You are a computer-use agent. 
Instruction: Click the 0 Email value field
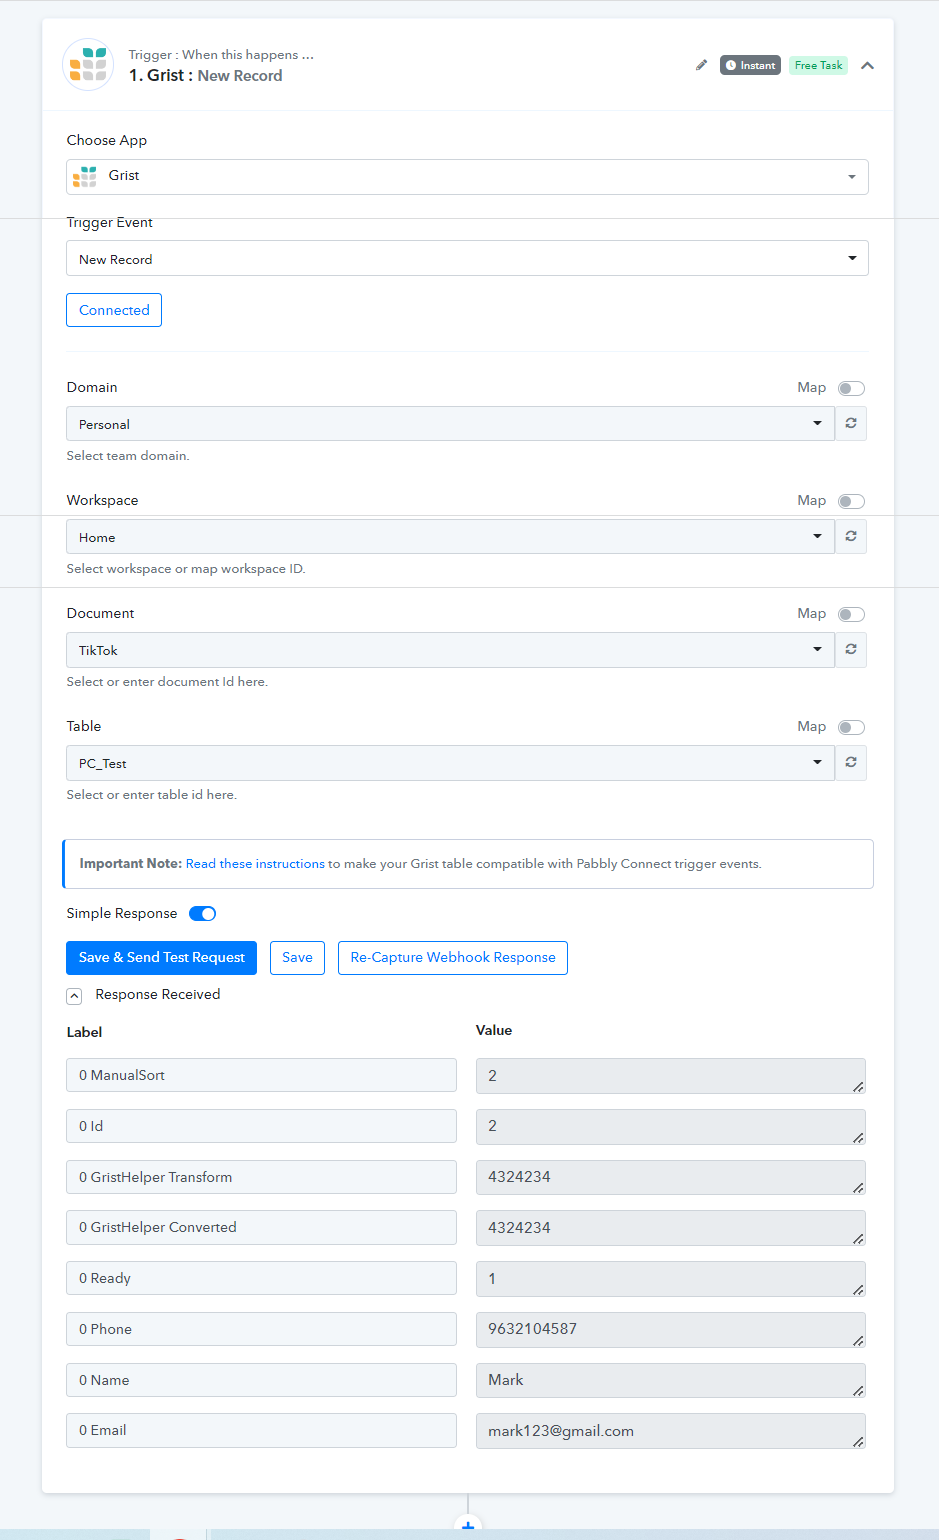[x=671, y=1431]
